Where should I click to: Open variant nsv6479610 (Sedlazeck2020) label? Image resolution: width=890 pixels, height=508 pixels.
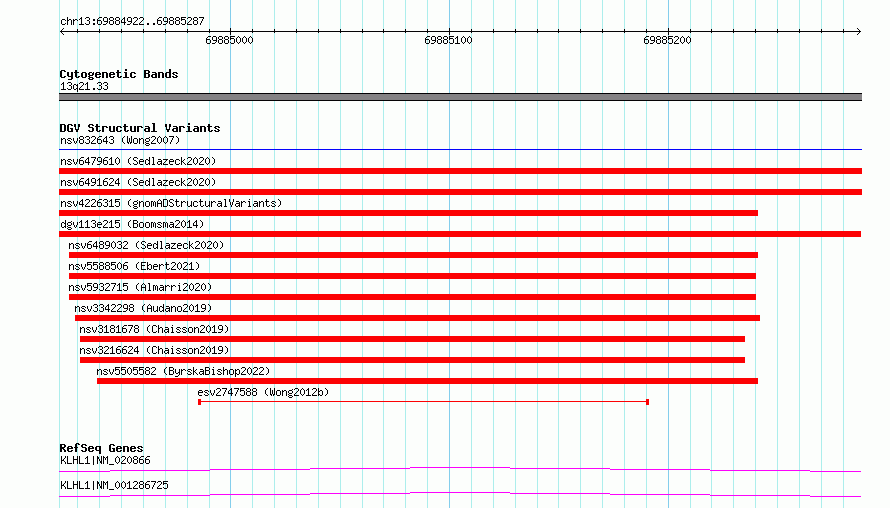[138, 161]
